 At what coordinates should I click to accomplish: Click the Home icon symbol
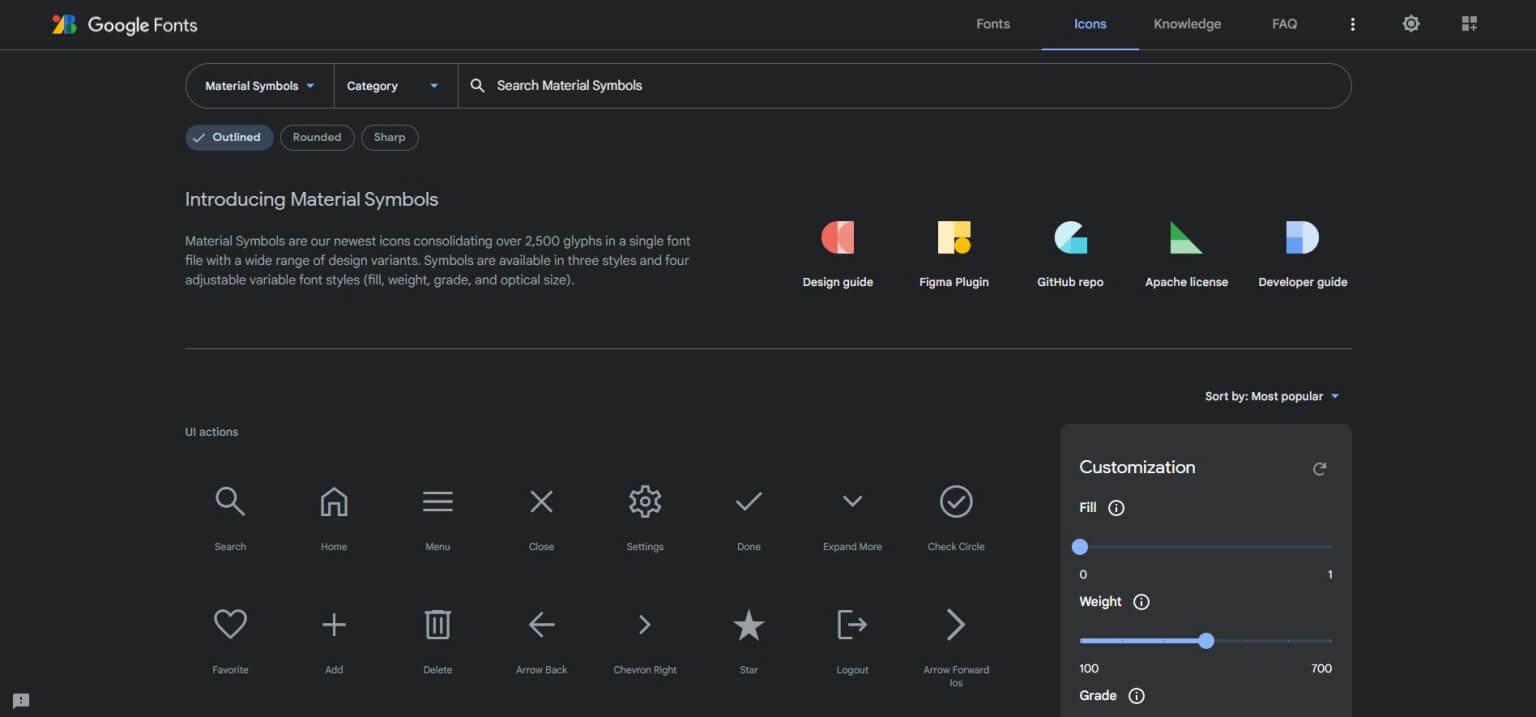(x=333, y=501)
